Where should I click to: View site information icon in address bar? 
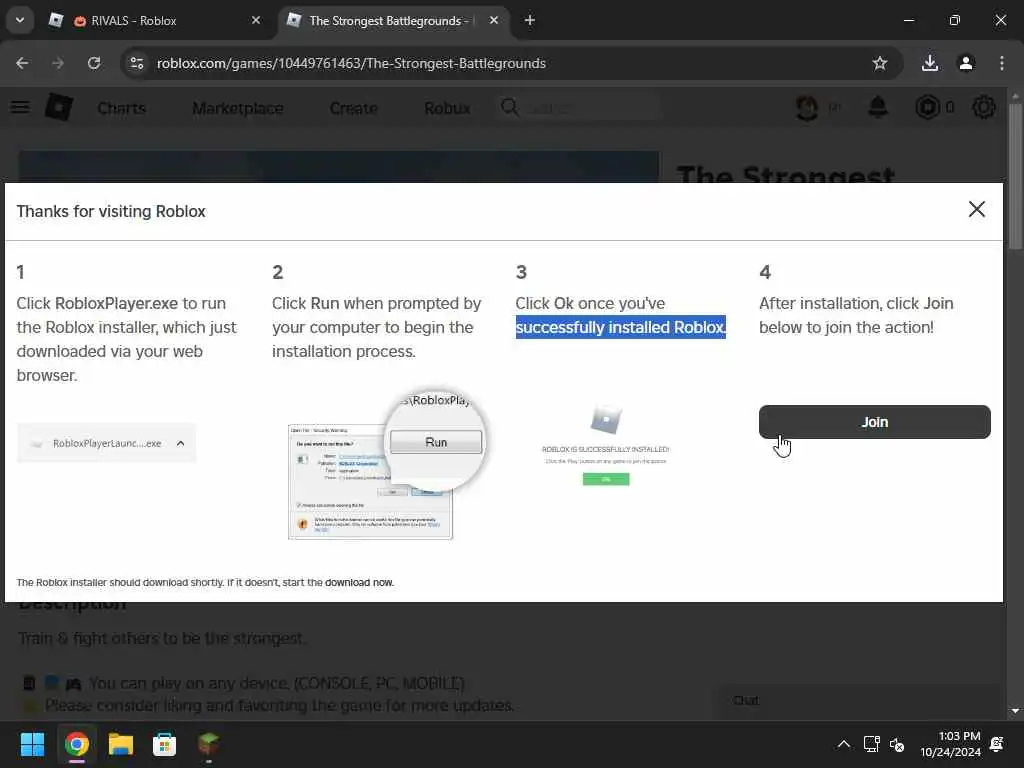136,63
